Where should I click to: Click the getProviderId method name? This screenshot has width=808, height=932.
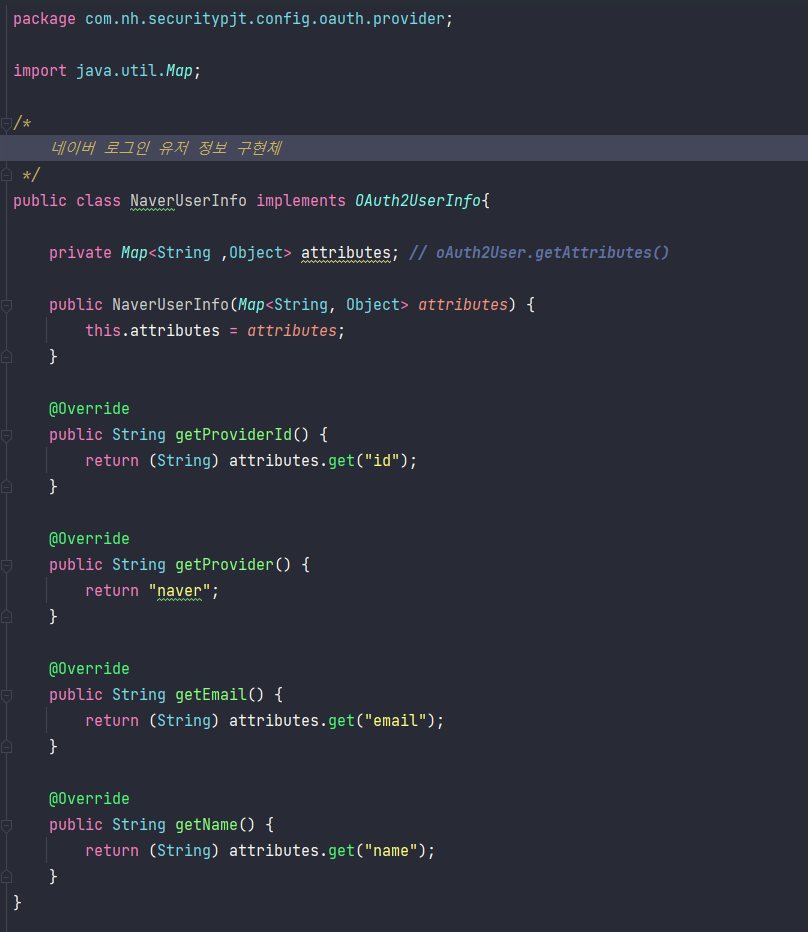tap(234, 435)
